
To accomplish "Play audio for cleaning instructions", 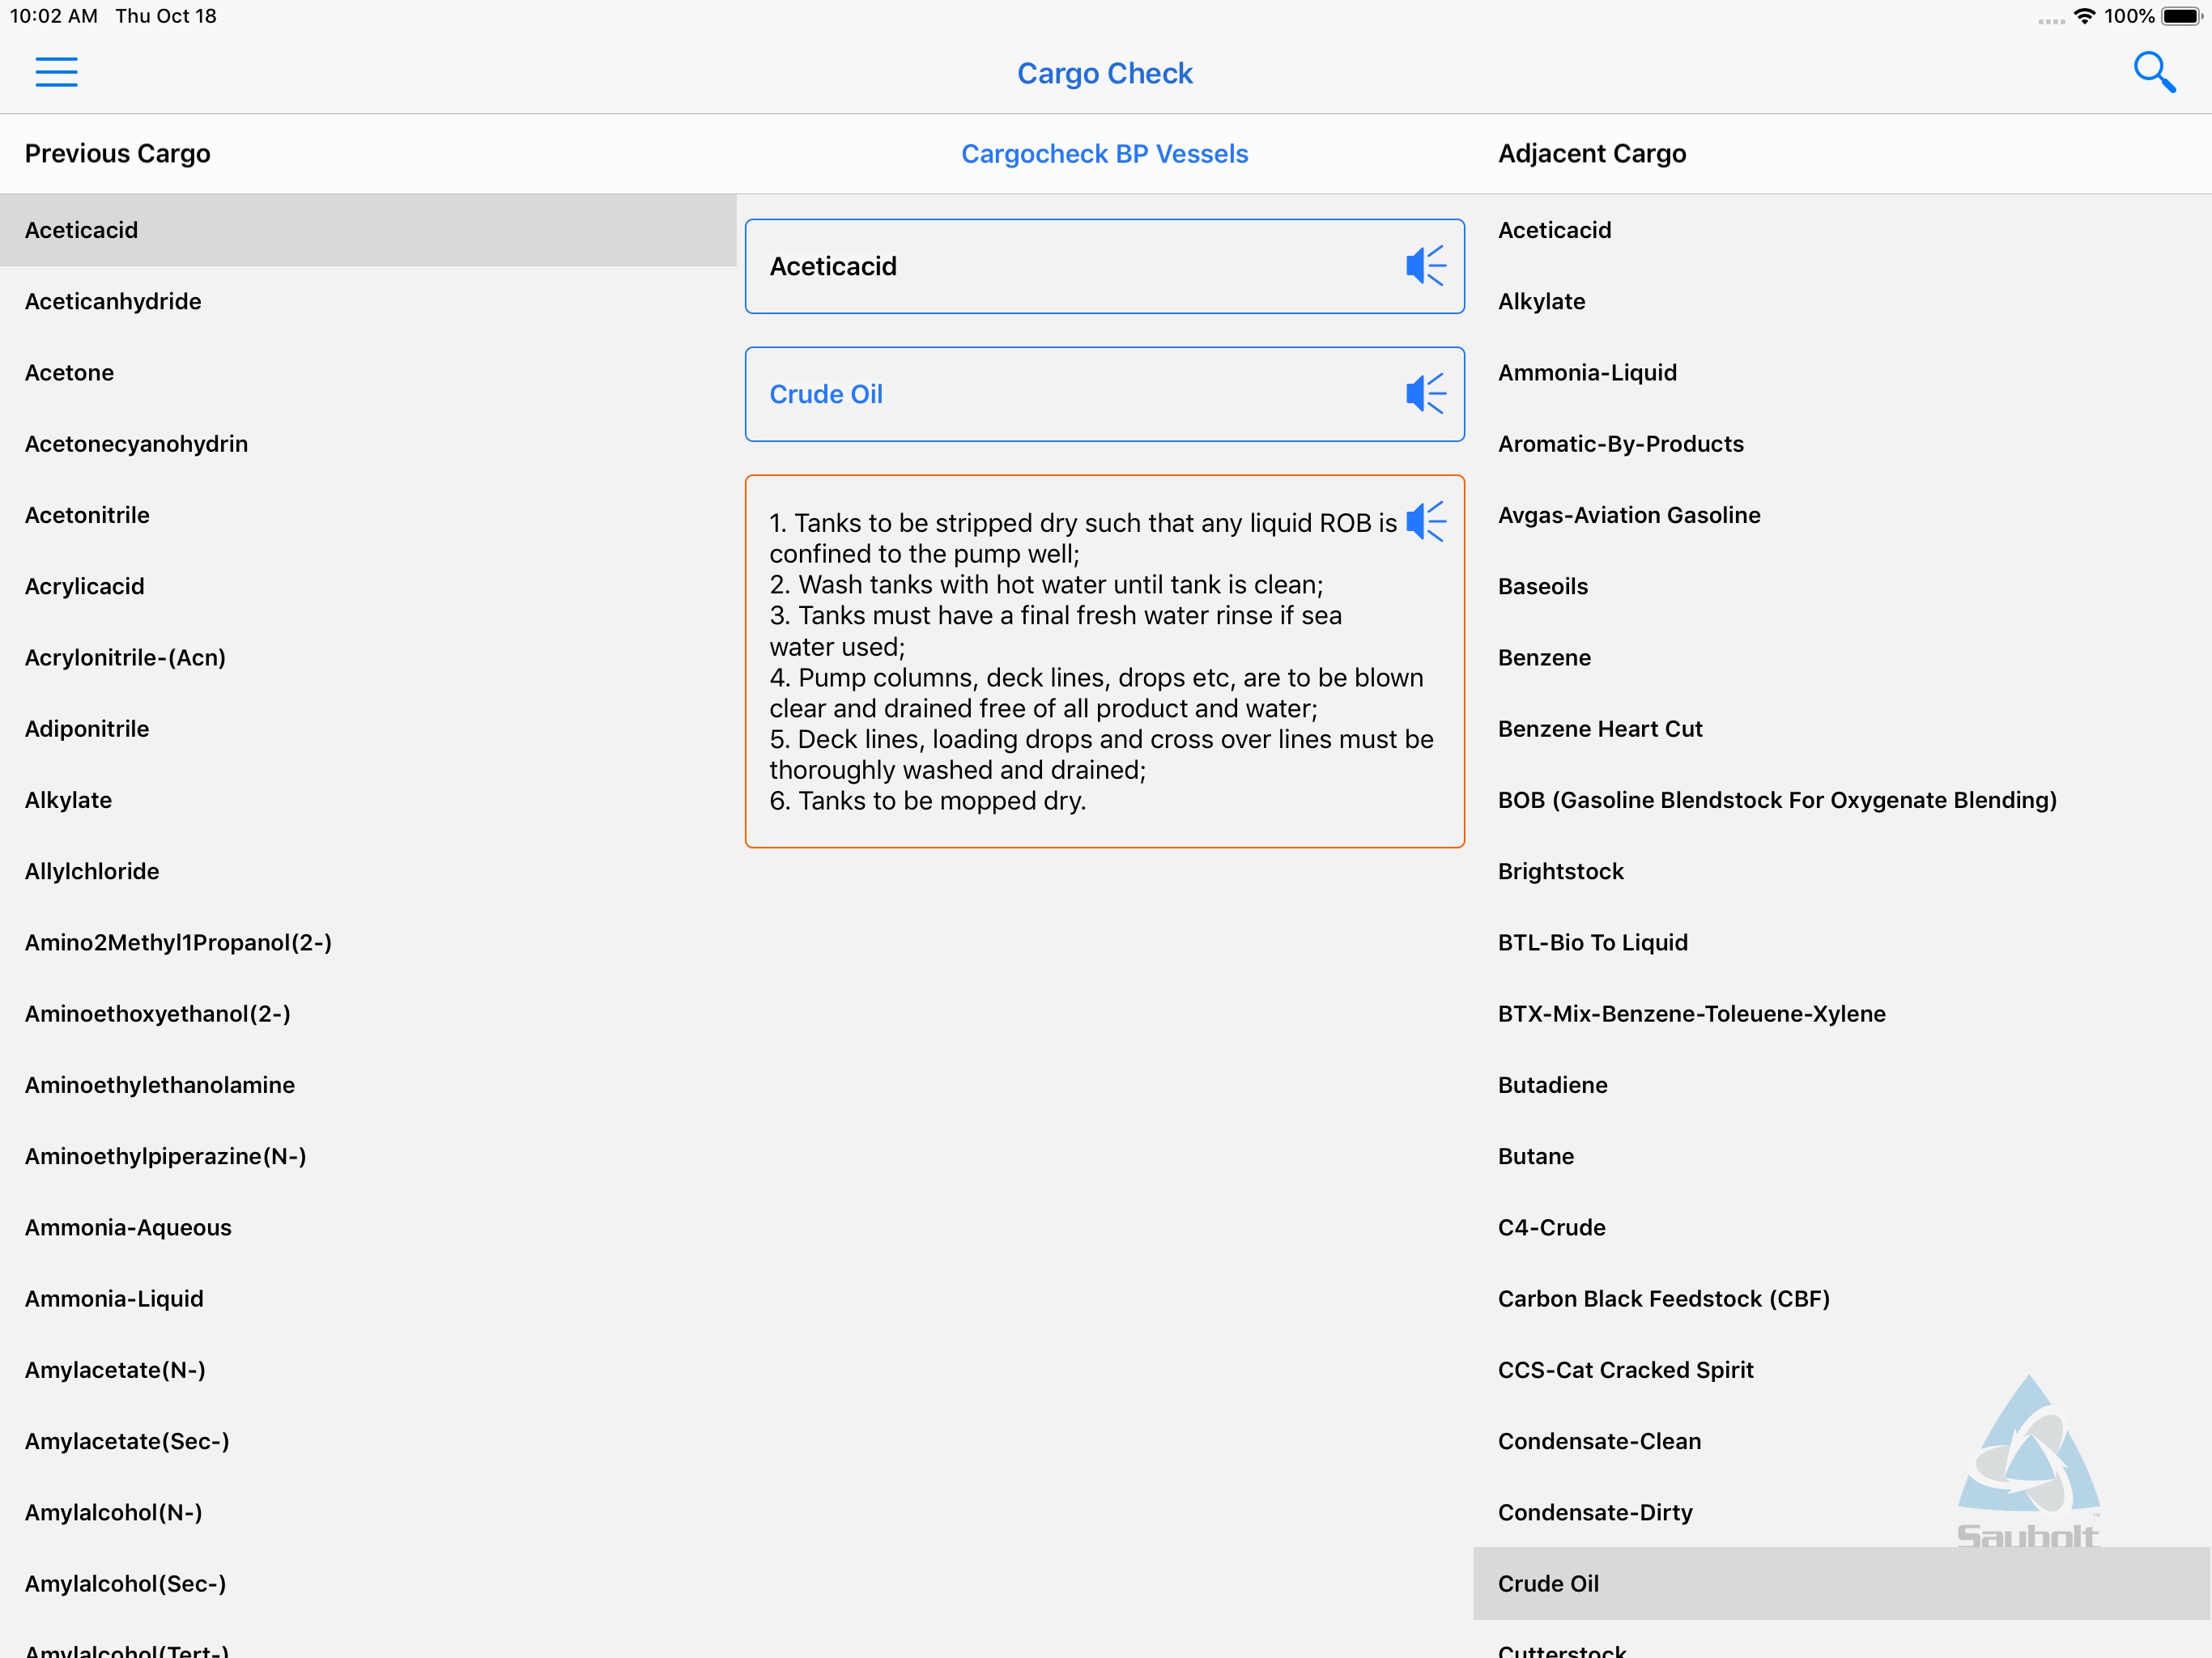I will click(1426, 521).
